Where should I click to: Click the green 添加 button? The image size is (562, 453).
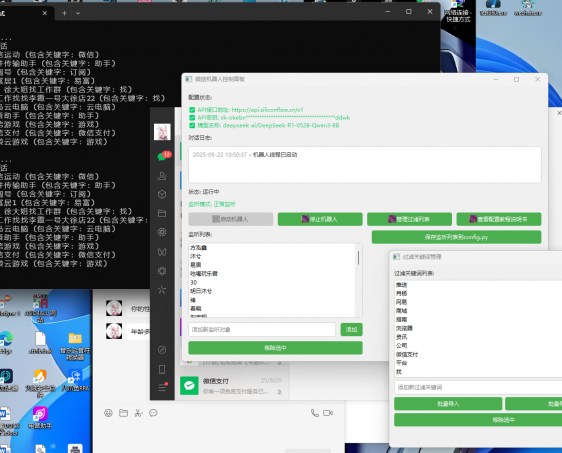(351, 329)
